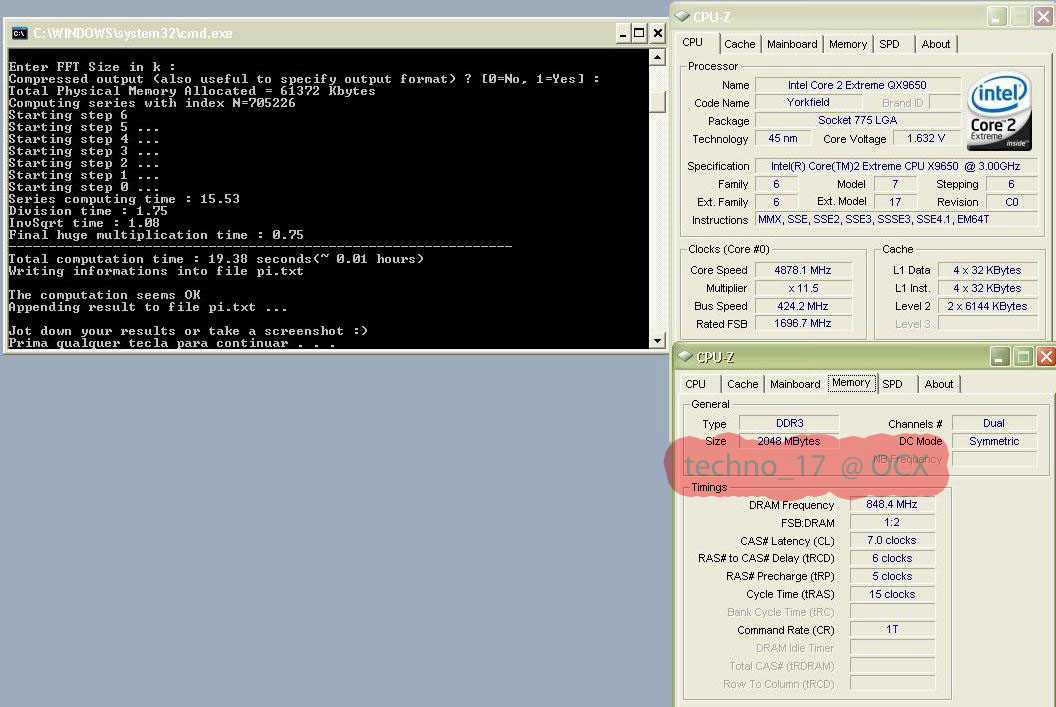1056x707 pixels.
Task: Switch to CPU tab in bottom CPU-Z window
Action: coord(696,384)
